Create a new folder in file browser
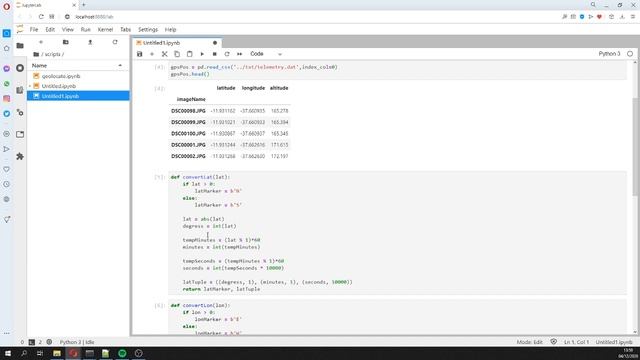640x360 pixels. point(65,42)
